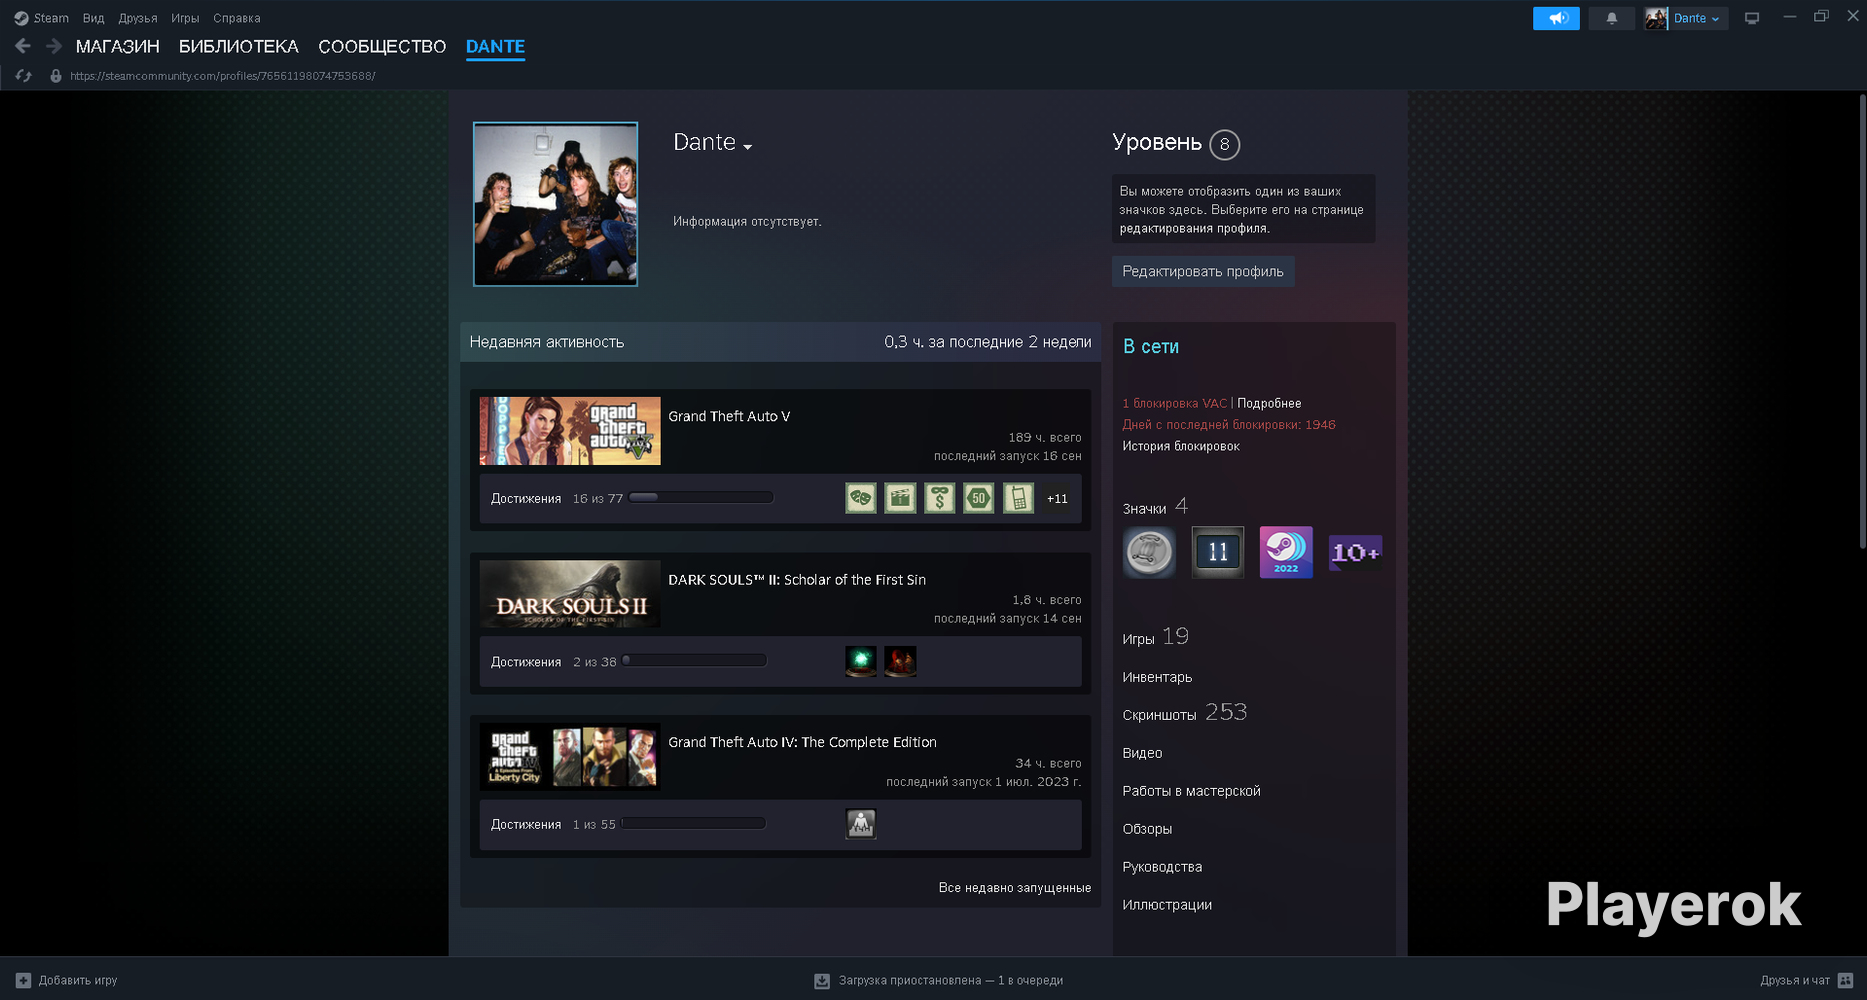
Task: Click the level 8 badge circle
Action: click(x=1224, y=144)
